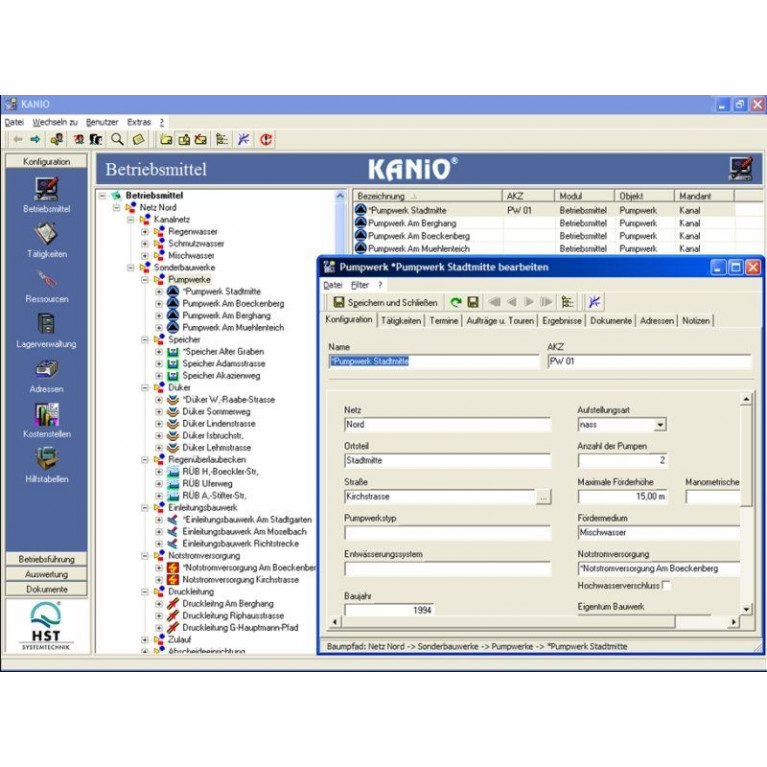Click the grey back arrow in main toolbar
767x767 pixels.
click(x=18, y=140)
